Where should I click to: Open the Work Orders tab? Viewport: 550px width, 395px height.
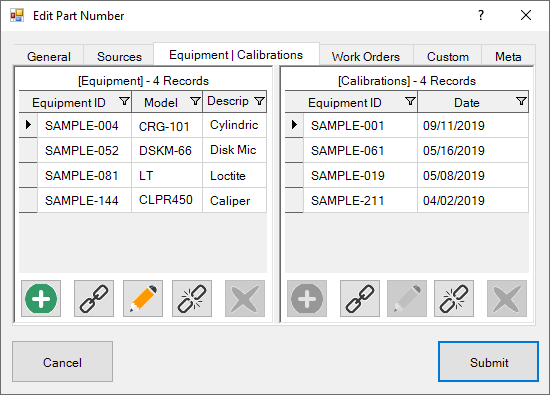click(x=366, y=56)
